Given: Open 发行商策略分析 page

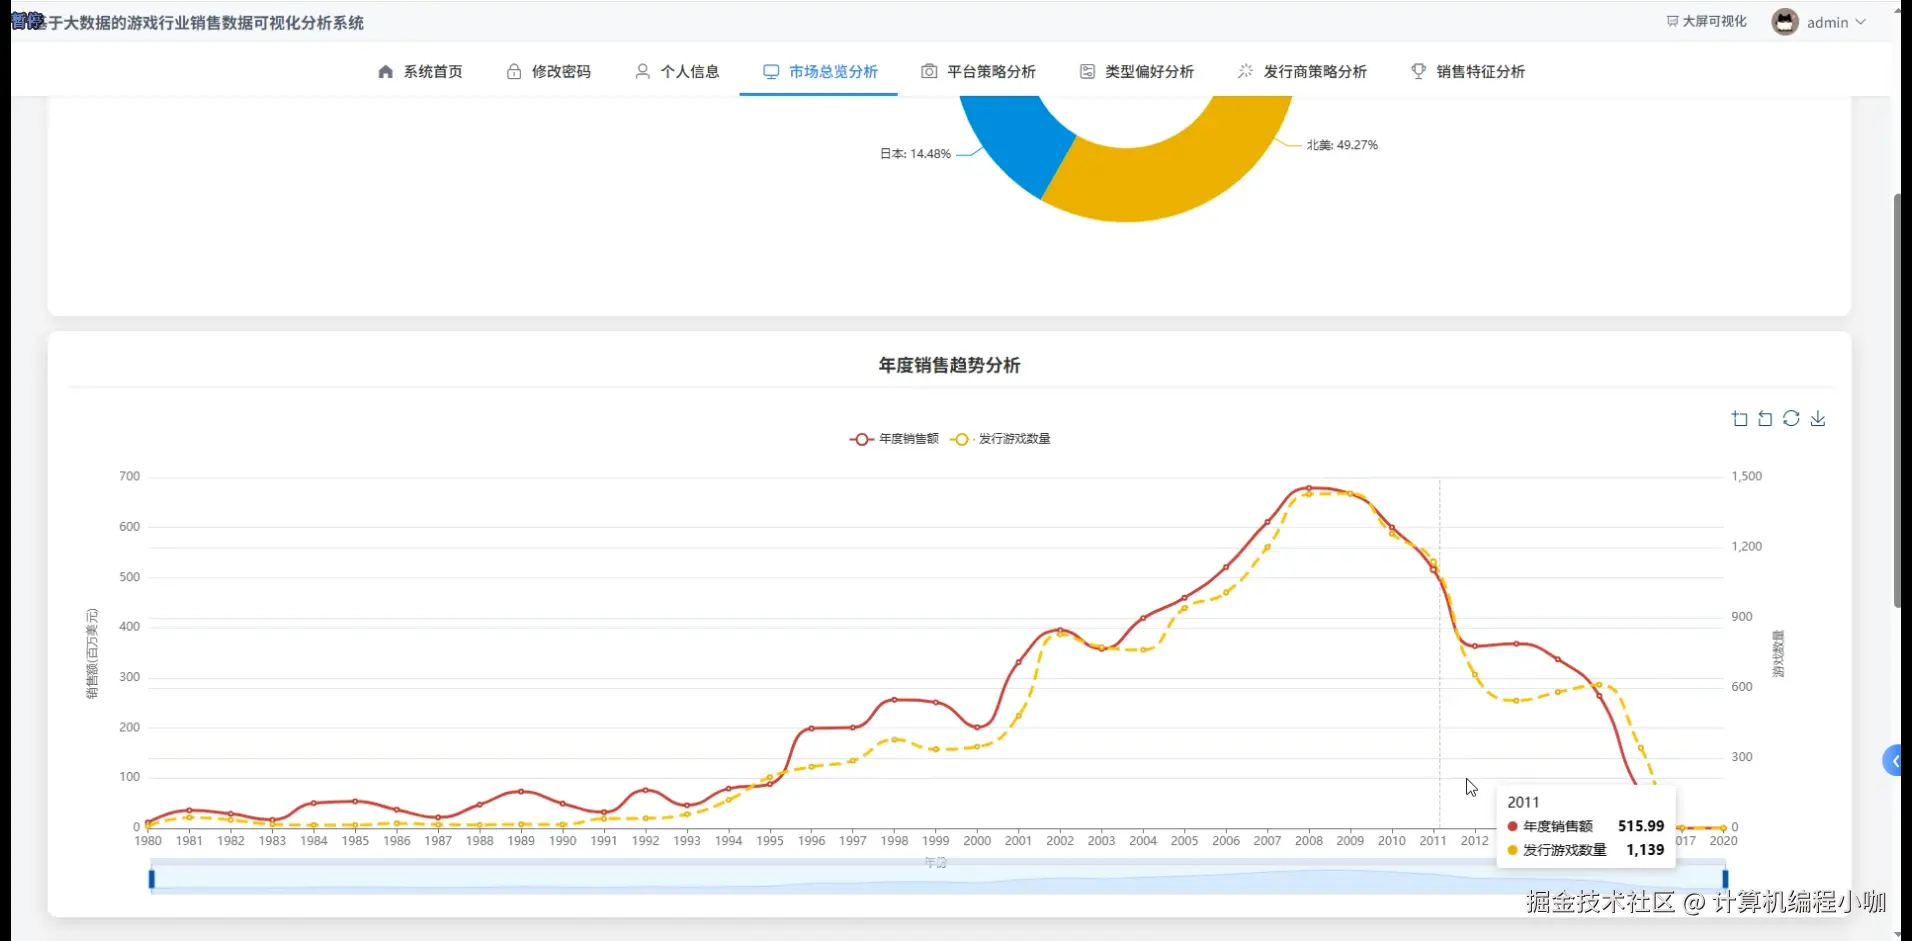Looking at the screenshot, I should tap(1302, 71).
